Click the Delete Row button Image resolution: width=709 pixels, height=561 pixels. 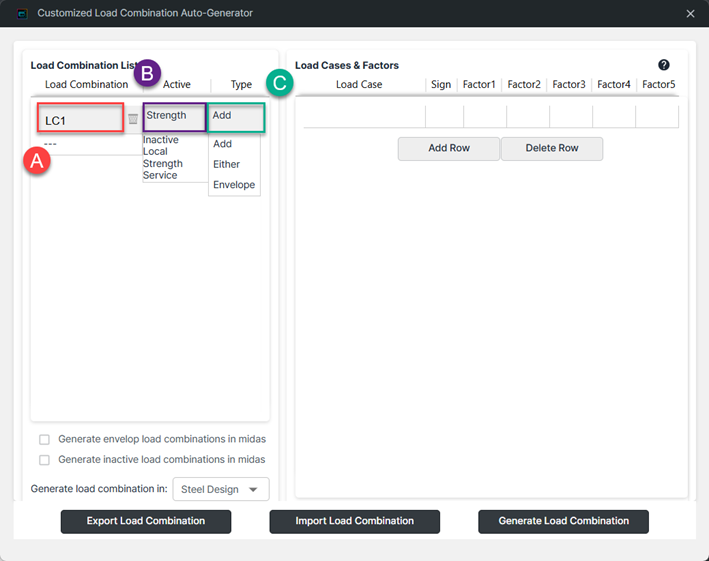tap(551, 148)
